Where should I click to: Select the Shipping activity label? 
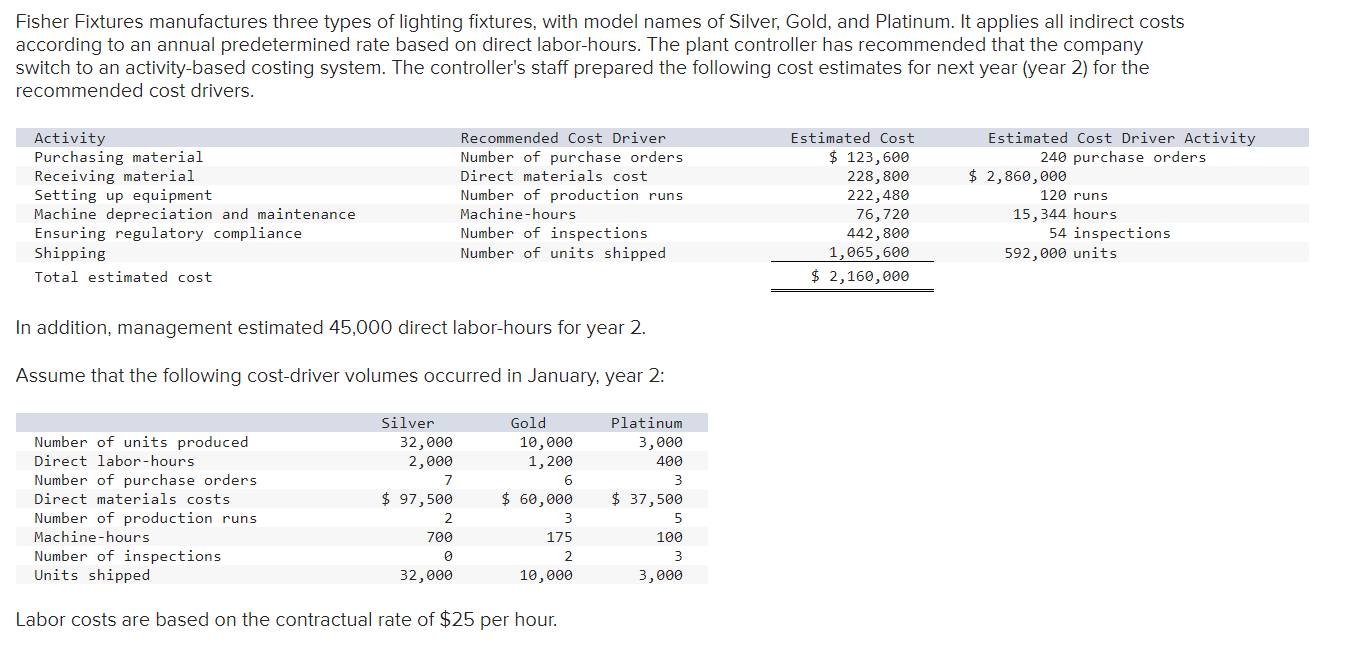pyautogui.click(x=70, y=253)
